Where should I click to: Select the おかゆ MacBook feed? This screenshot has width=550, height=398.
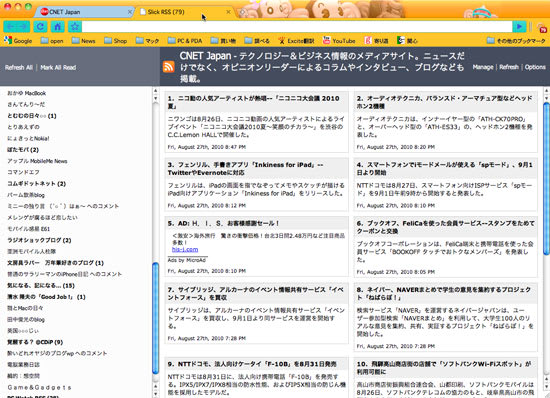[x=27, y=93]
